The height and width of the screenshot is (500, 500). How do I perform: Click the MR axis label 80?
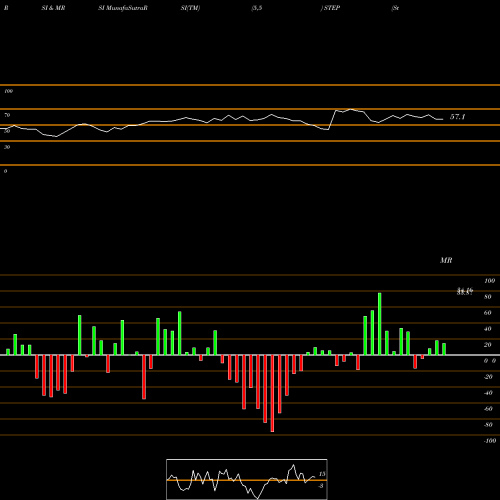click(487, 297)
